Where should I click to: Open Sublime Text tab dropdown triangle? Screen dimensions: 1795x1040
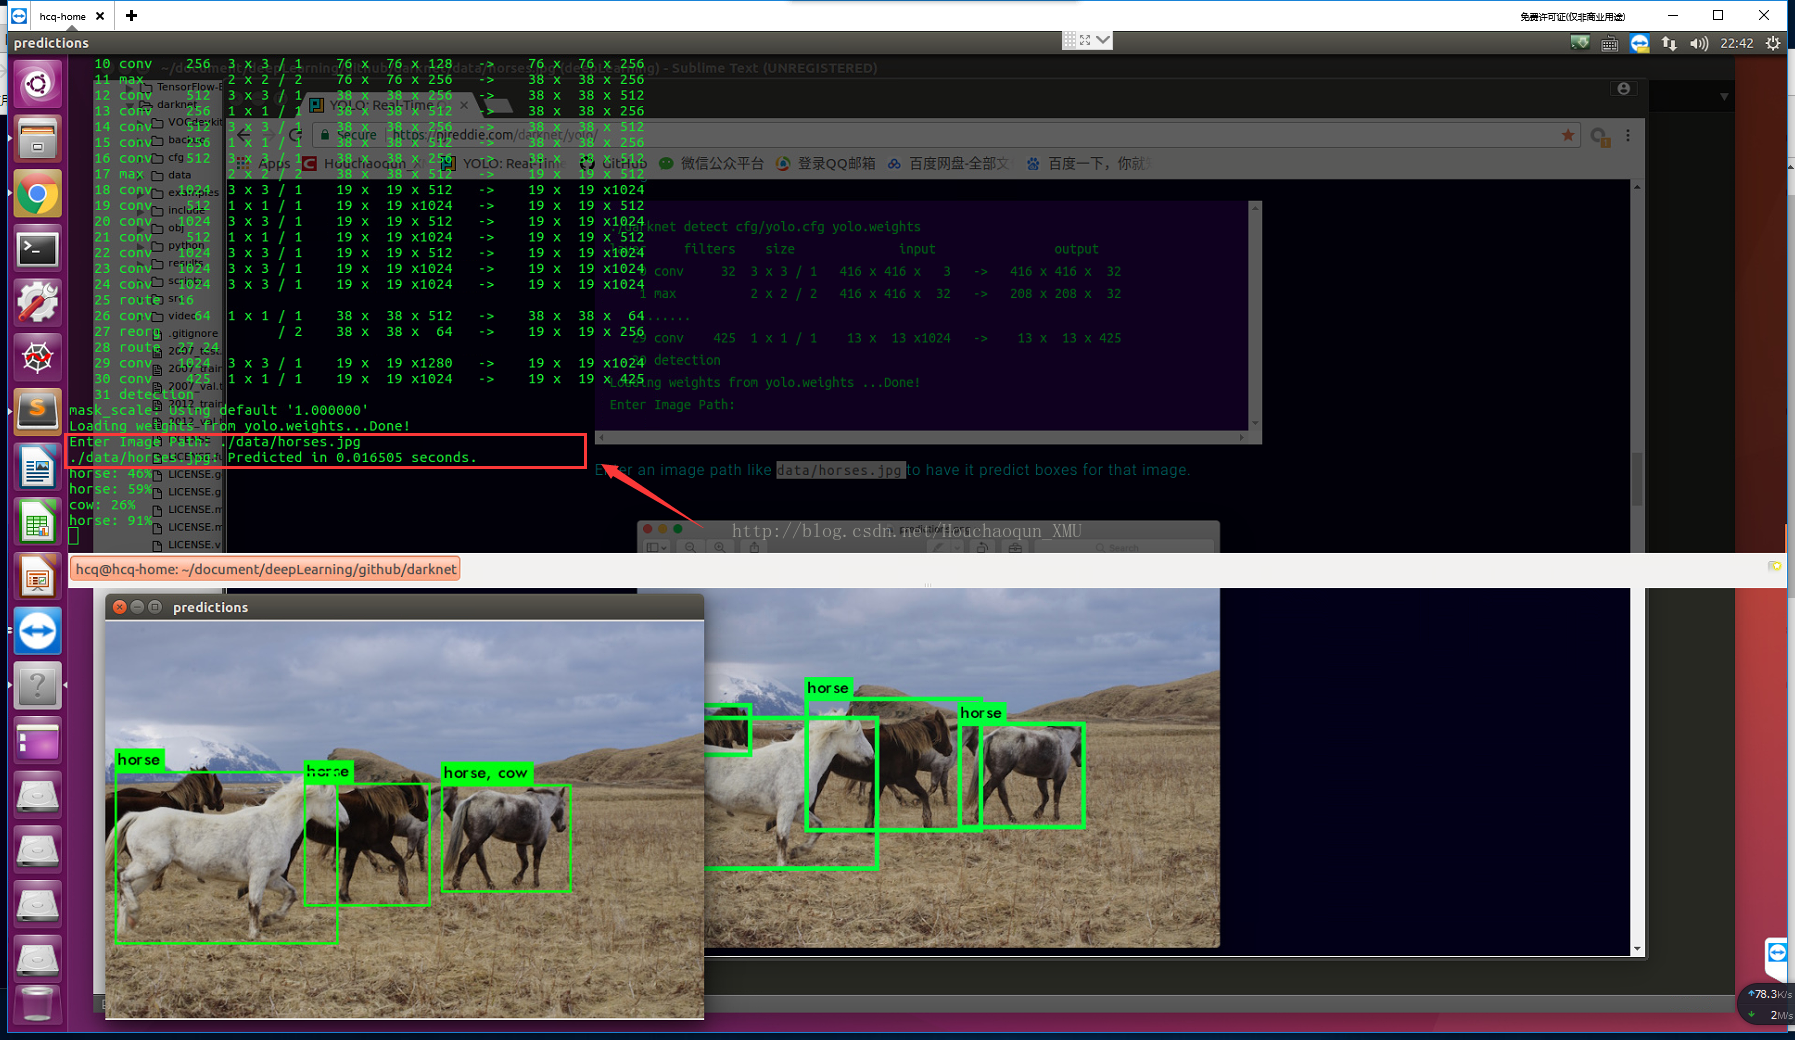1724,97
